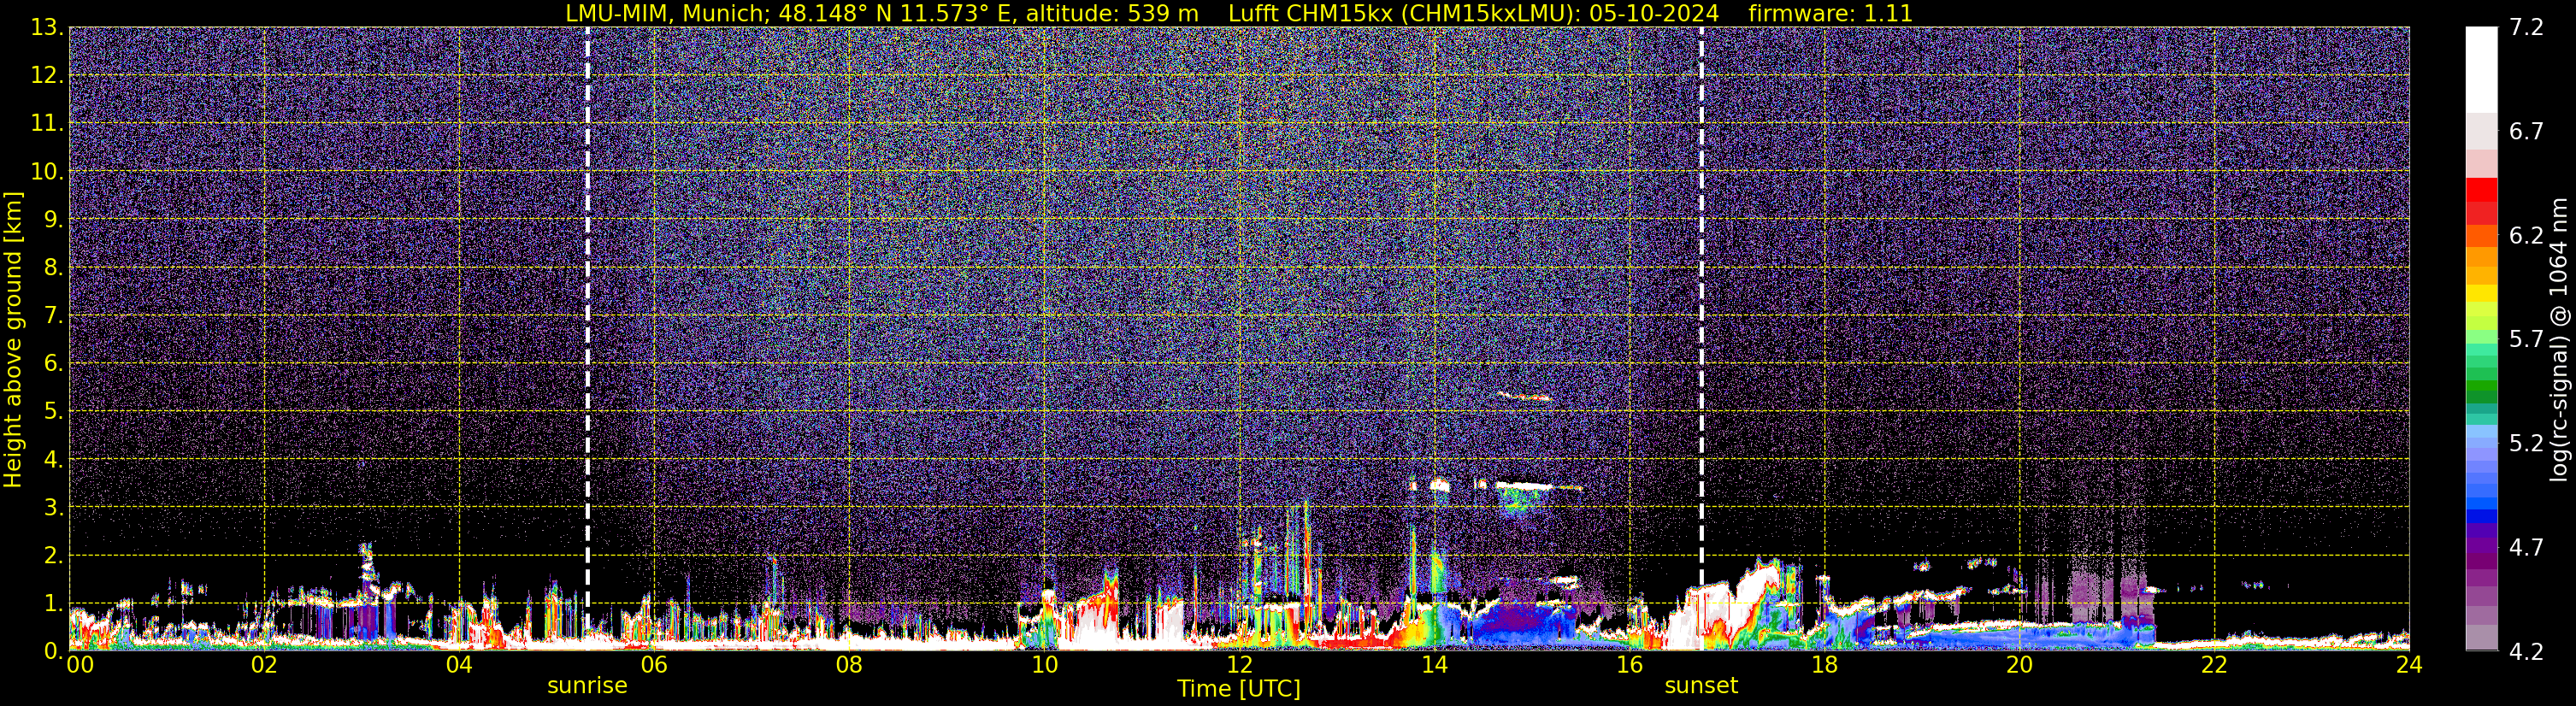Click the colorbar tick label 5.2
The height and width of the screenshot is (706, 2576).
tap(2526, 444)
